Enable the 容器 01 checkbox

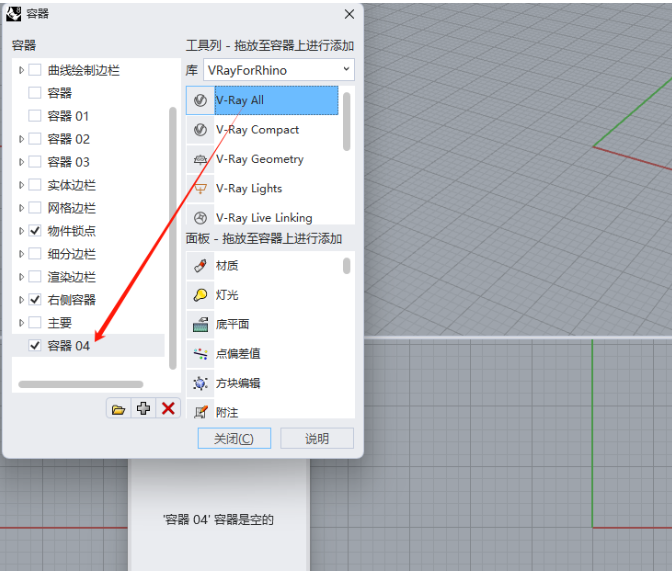click(x=35, y=116)
